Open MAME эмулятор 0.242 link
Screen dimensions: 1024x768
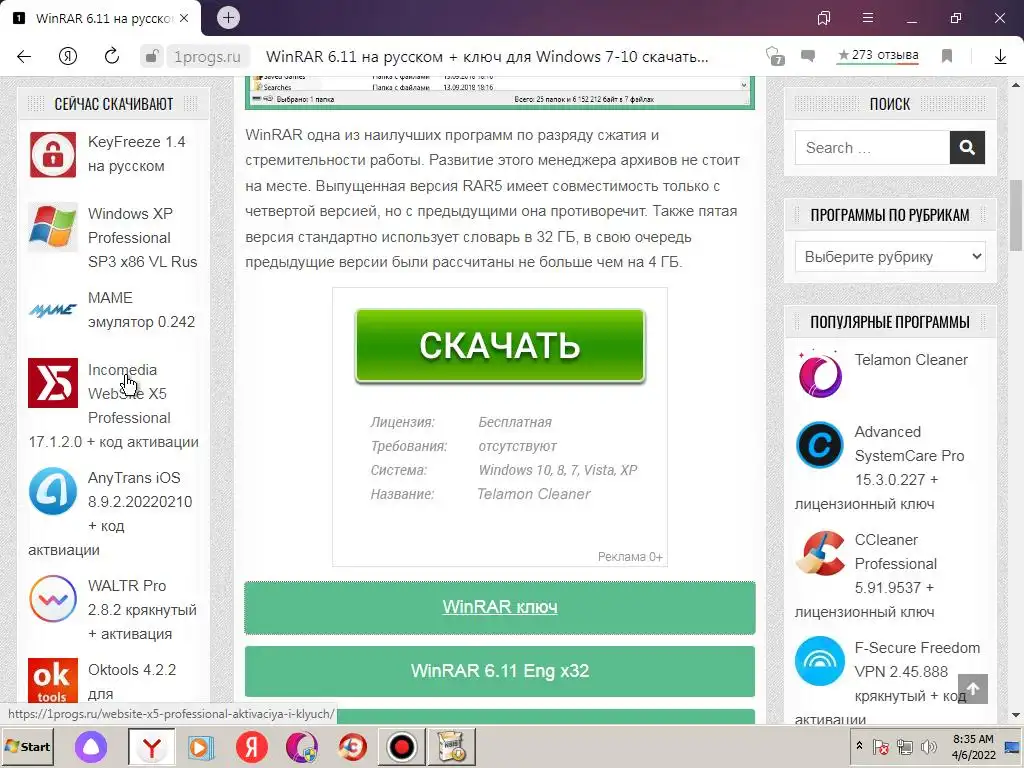(x=141, y=310)
